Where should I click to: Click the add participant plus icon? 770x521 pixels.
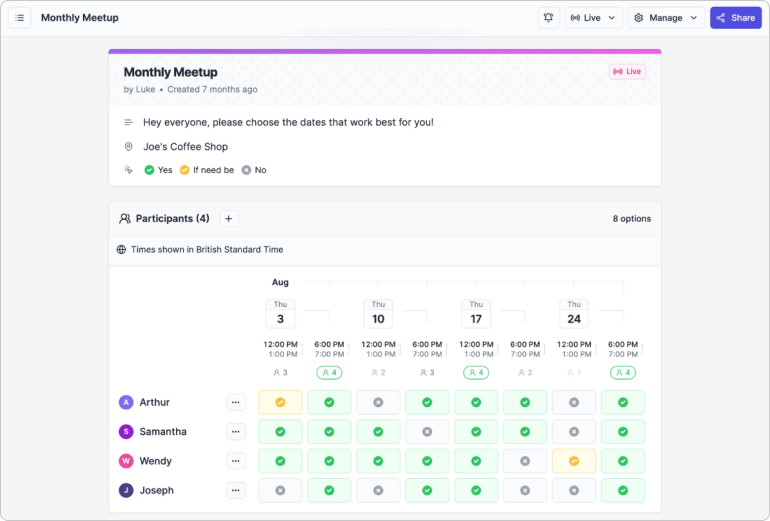[228, 218]
